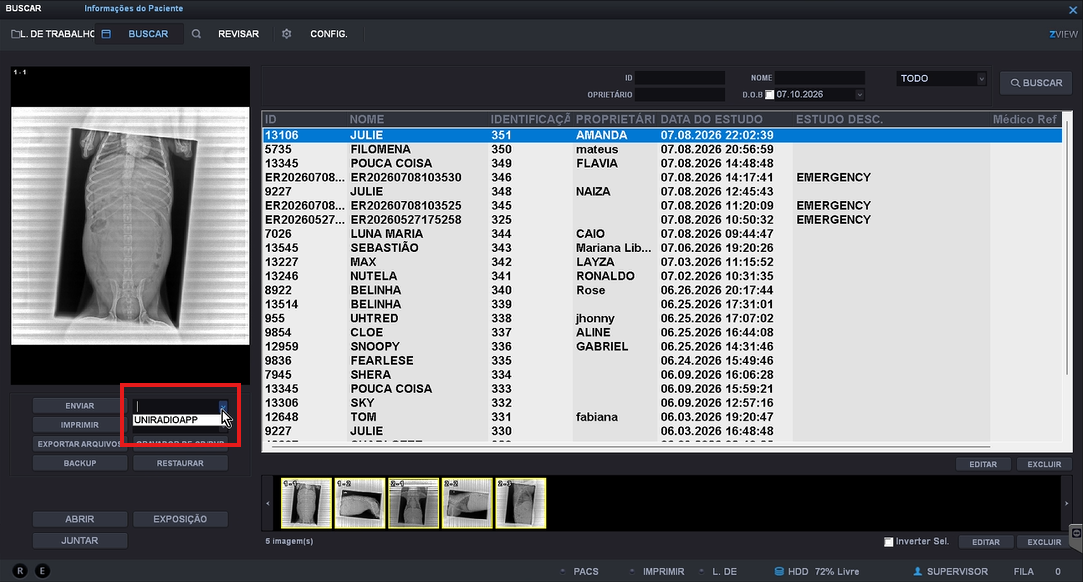Click the ENVIAR button

point(80,406)
